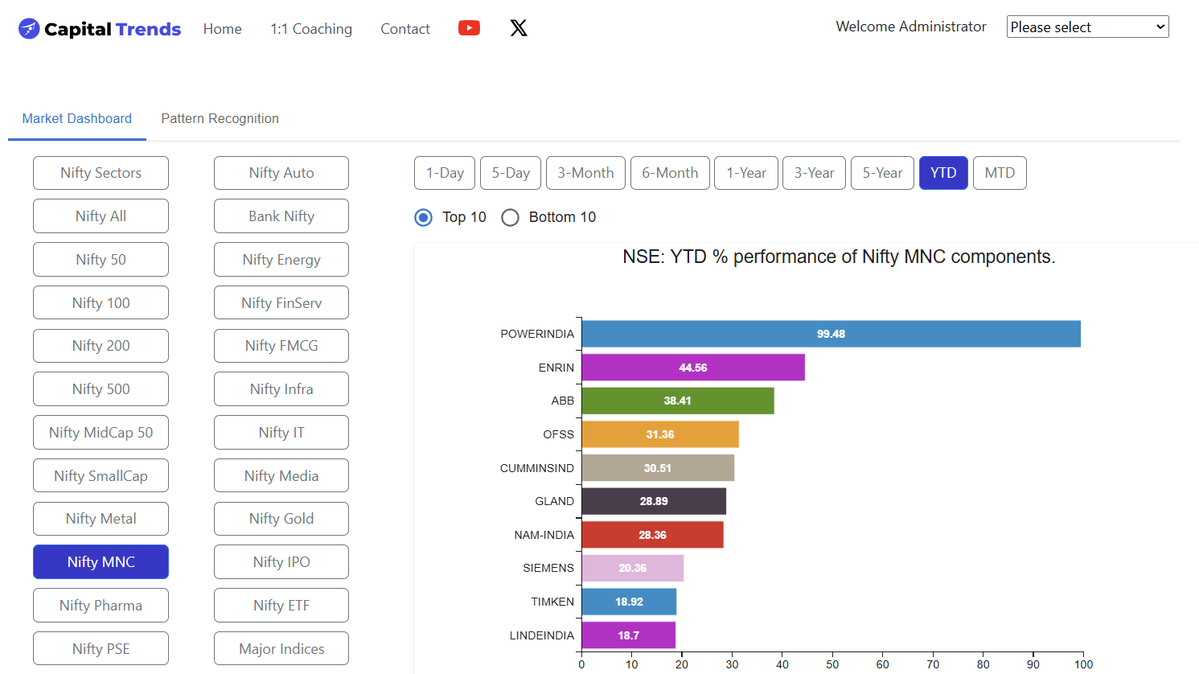Open the YouTube channel icon
This screenshot has height=674, width=1199.
(469, 28)
